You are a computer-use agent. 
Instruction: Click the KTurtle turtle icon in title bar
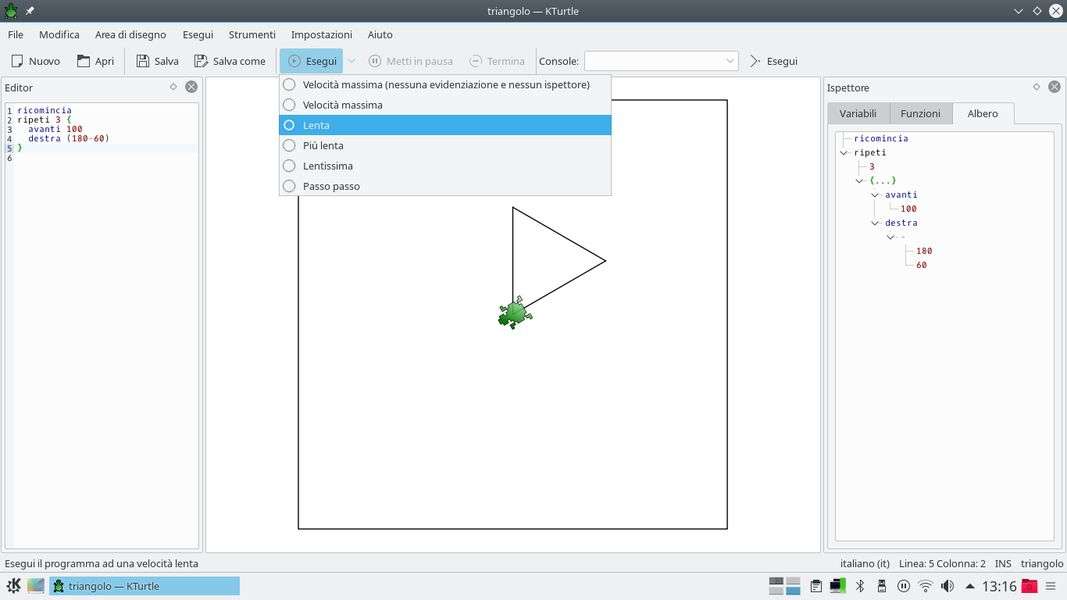point(11,11)
